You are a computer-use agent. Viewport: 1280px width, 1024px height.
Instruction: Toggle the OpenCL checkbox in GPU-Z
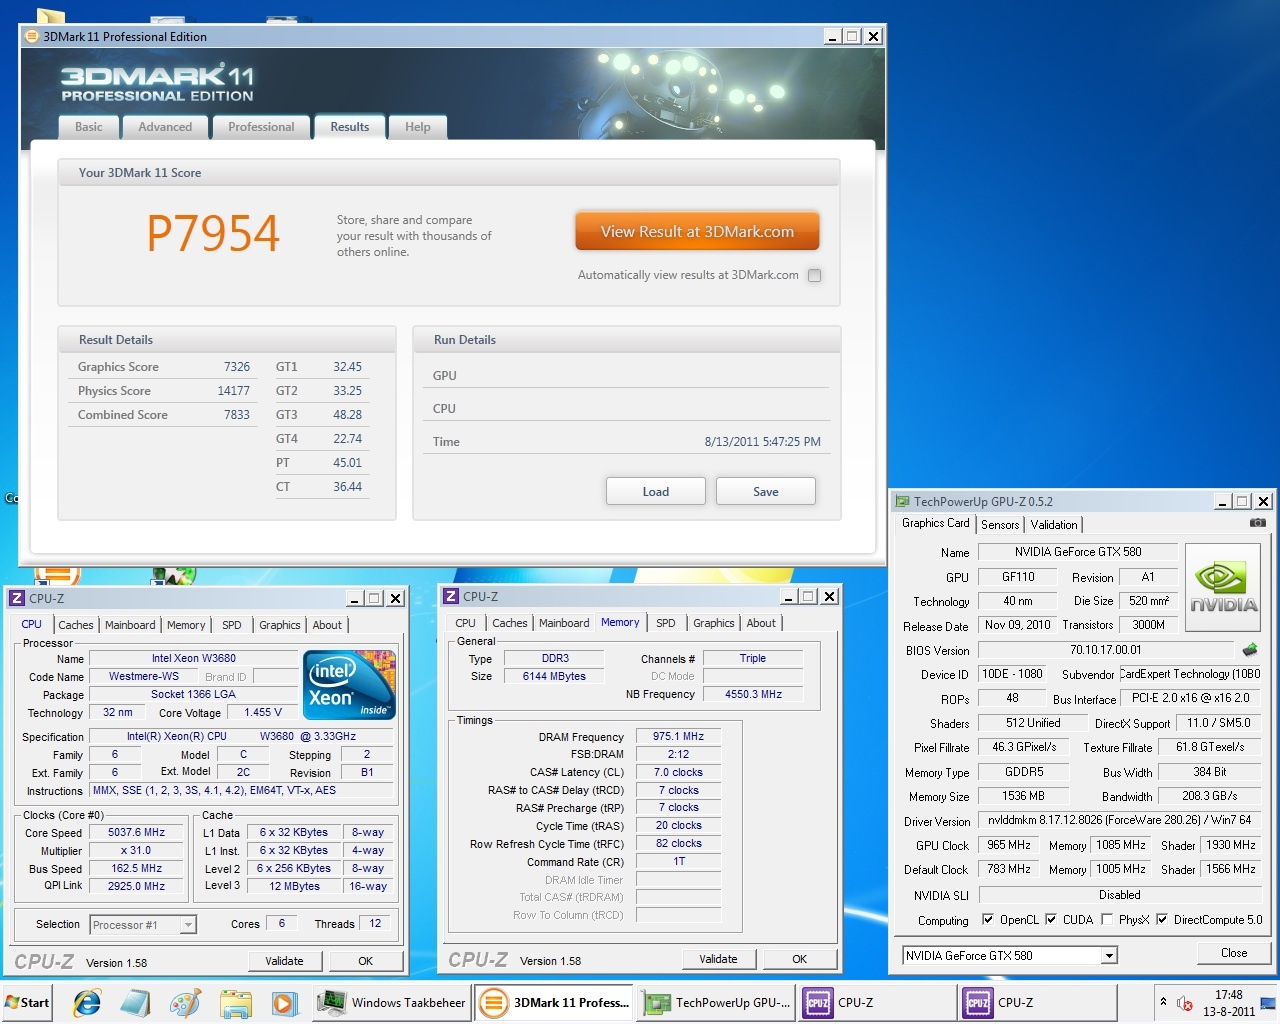tap(988, 919)
